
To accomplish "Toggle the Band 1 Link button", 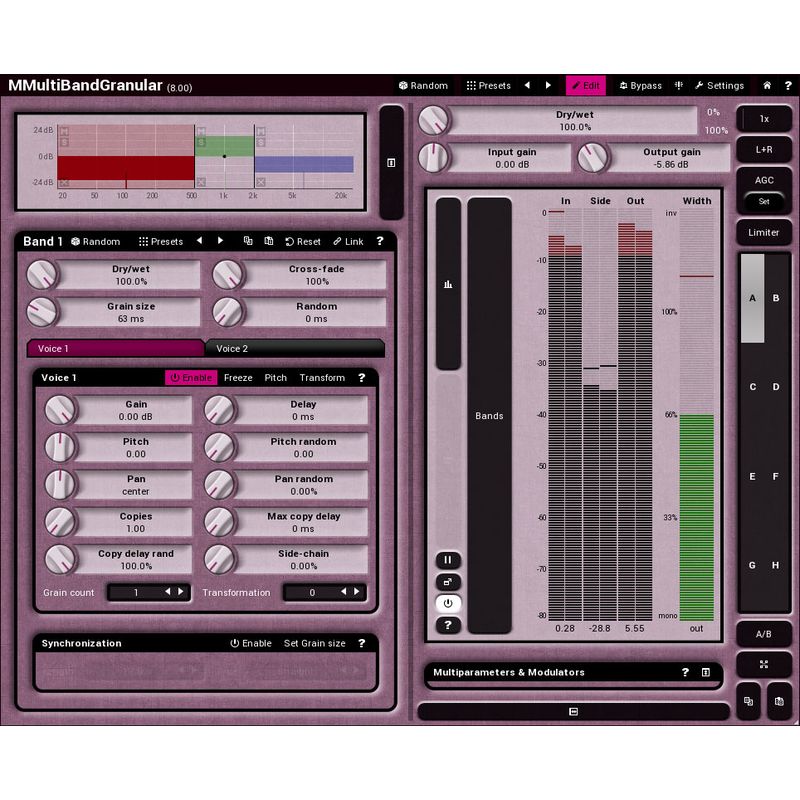I will pos(348,241).
